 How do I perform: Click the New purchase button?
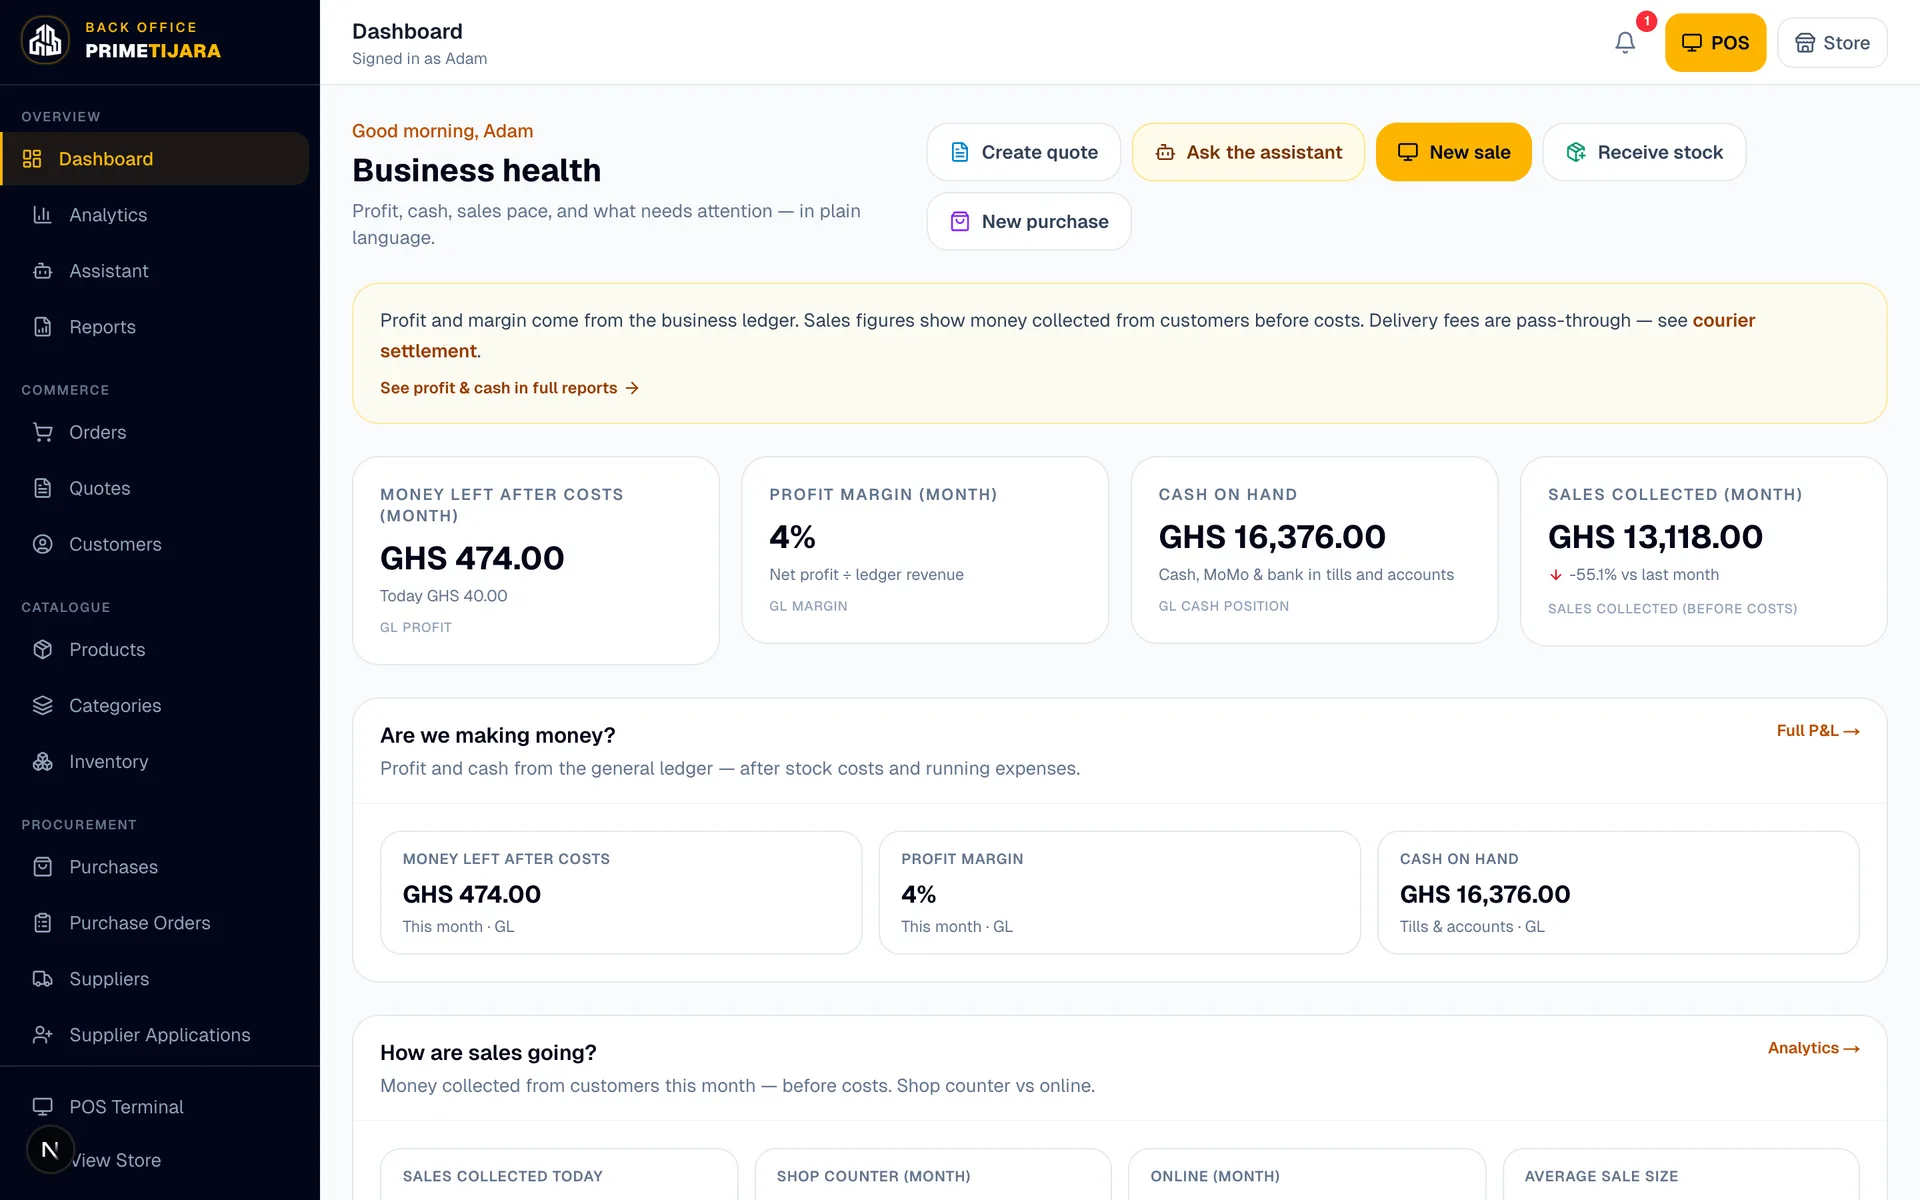point(1029,221)
